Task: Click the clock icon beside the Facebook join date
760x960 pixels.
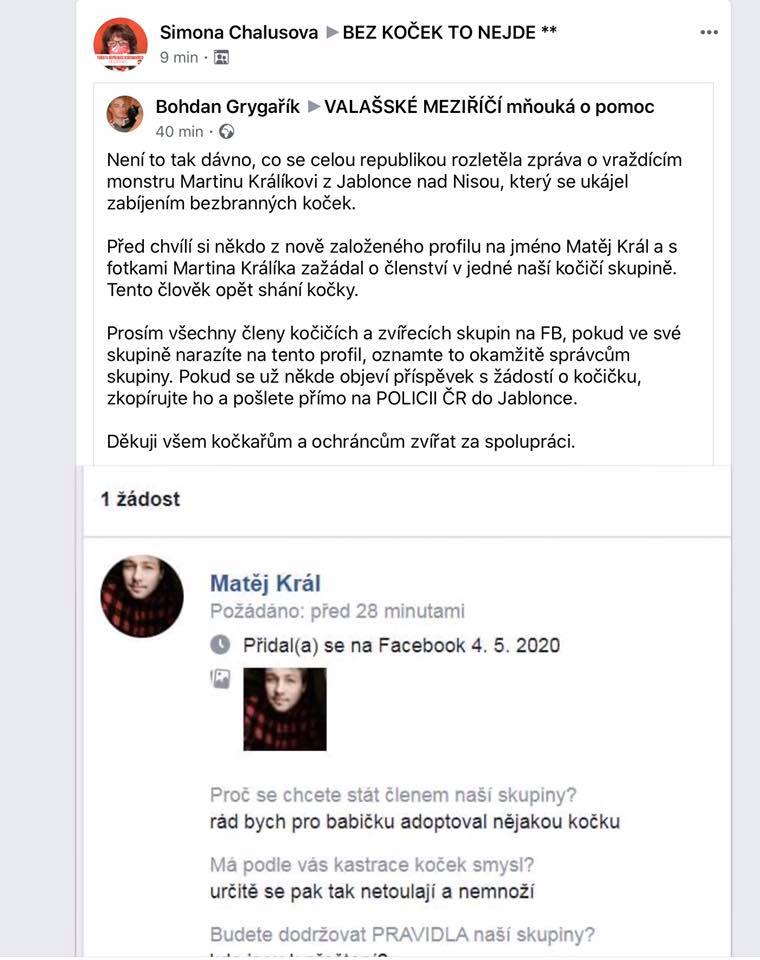Action: tap(220, 644)
